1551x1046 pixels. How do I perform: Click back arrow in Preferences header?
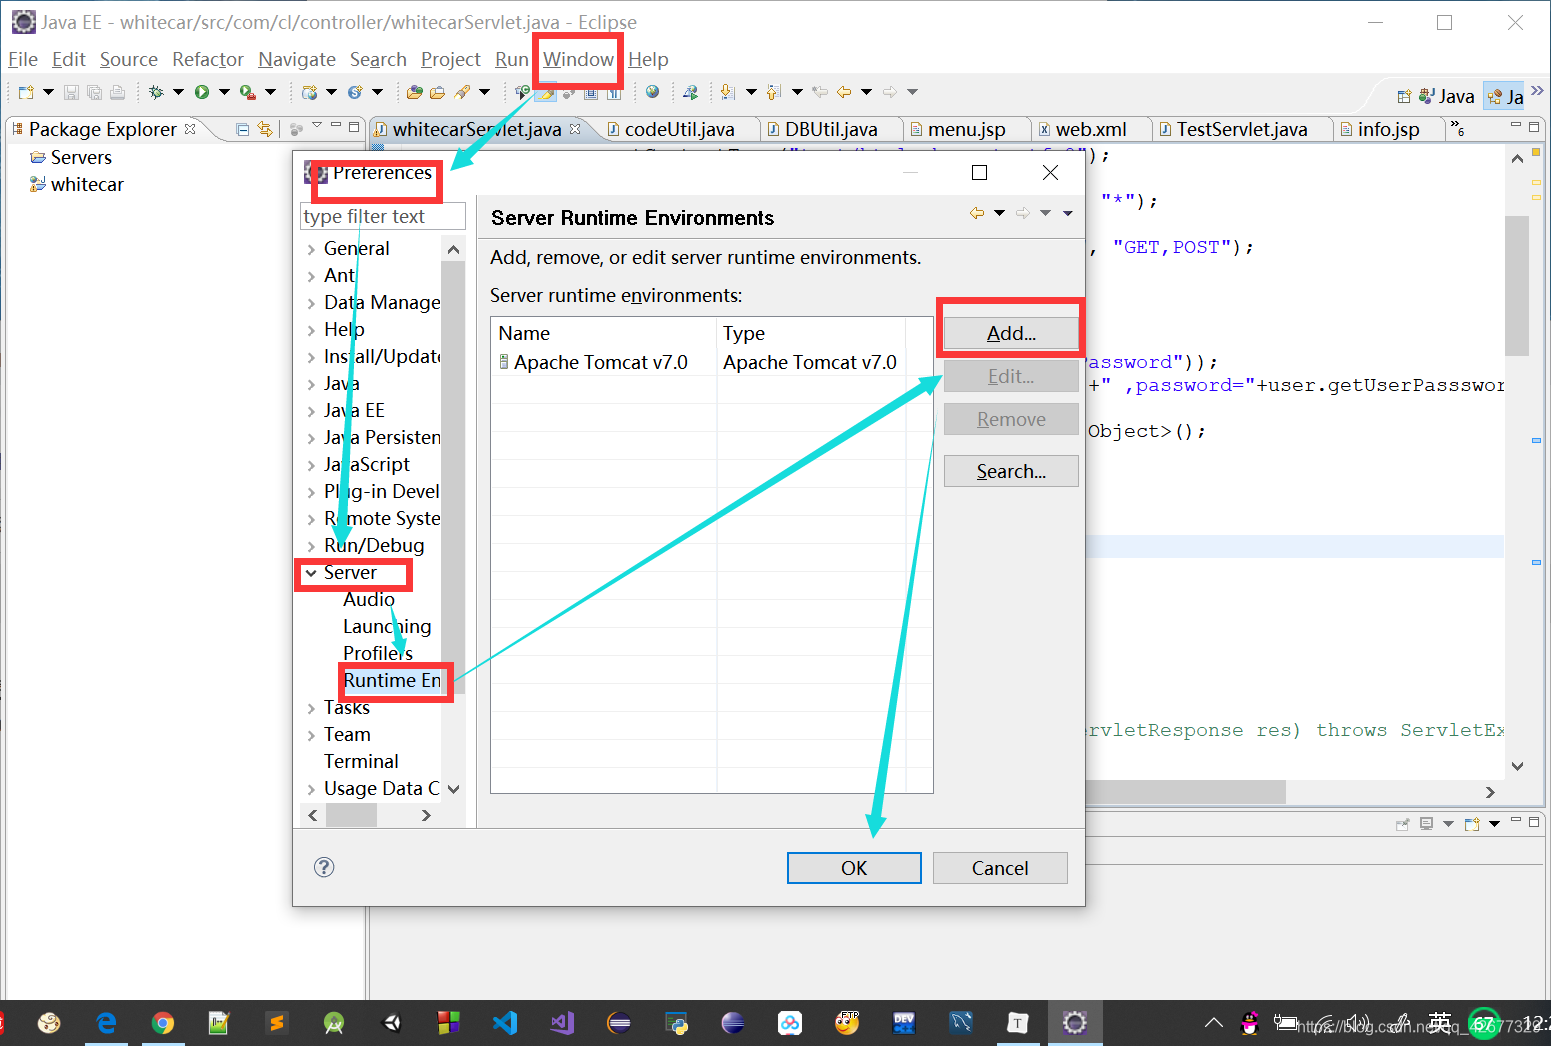click(x=977, y=213)
